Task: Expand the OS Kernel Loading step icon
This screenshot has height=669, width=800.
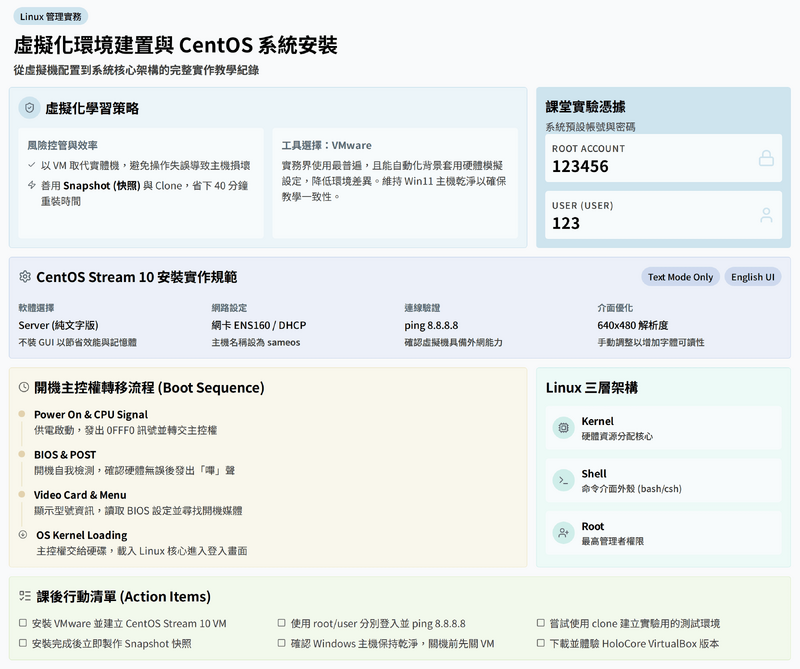Action: [x=23, y=535]
